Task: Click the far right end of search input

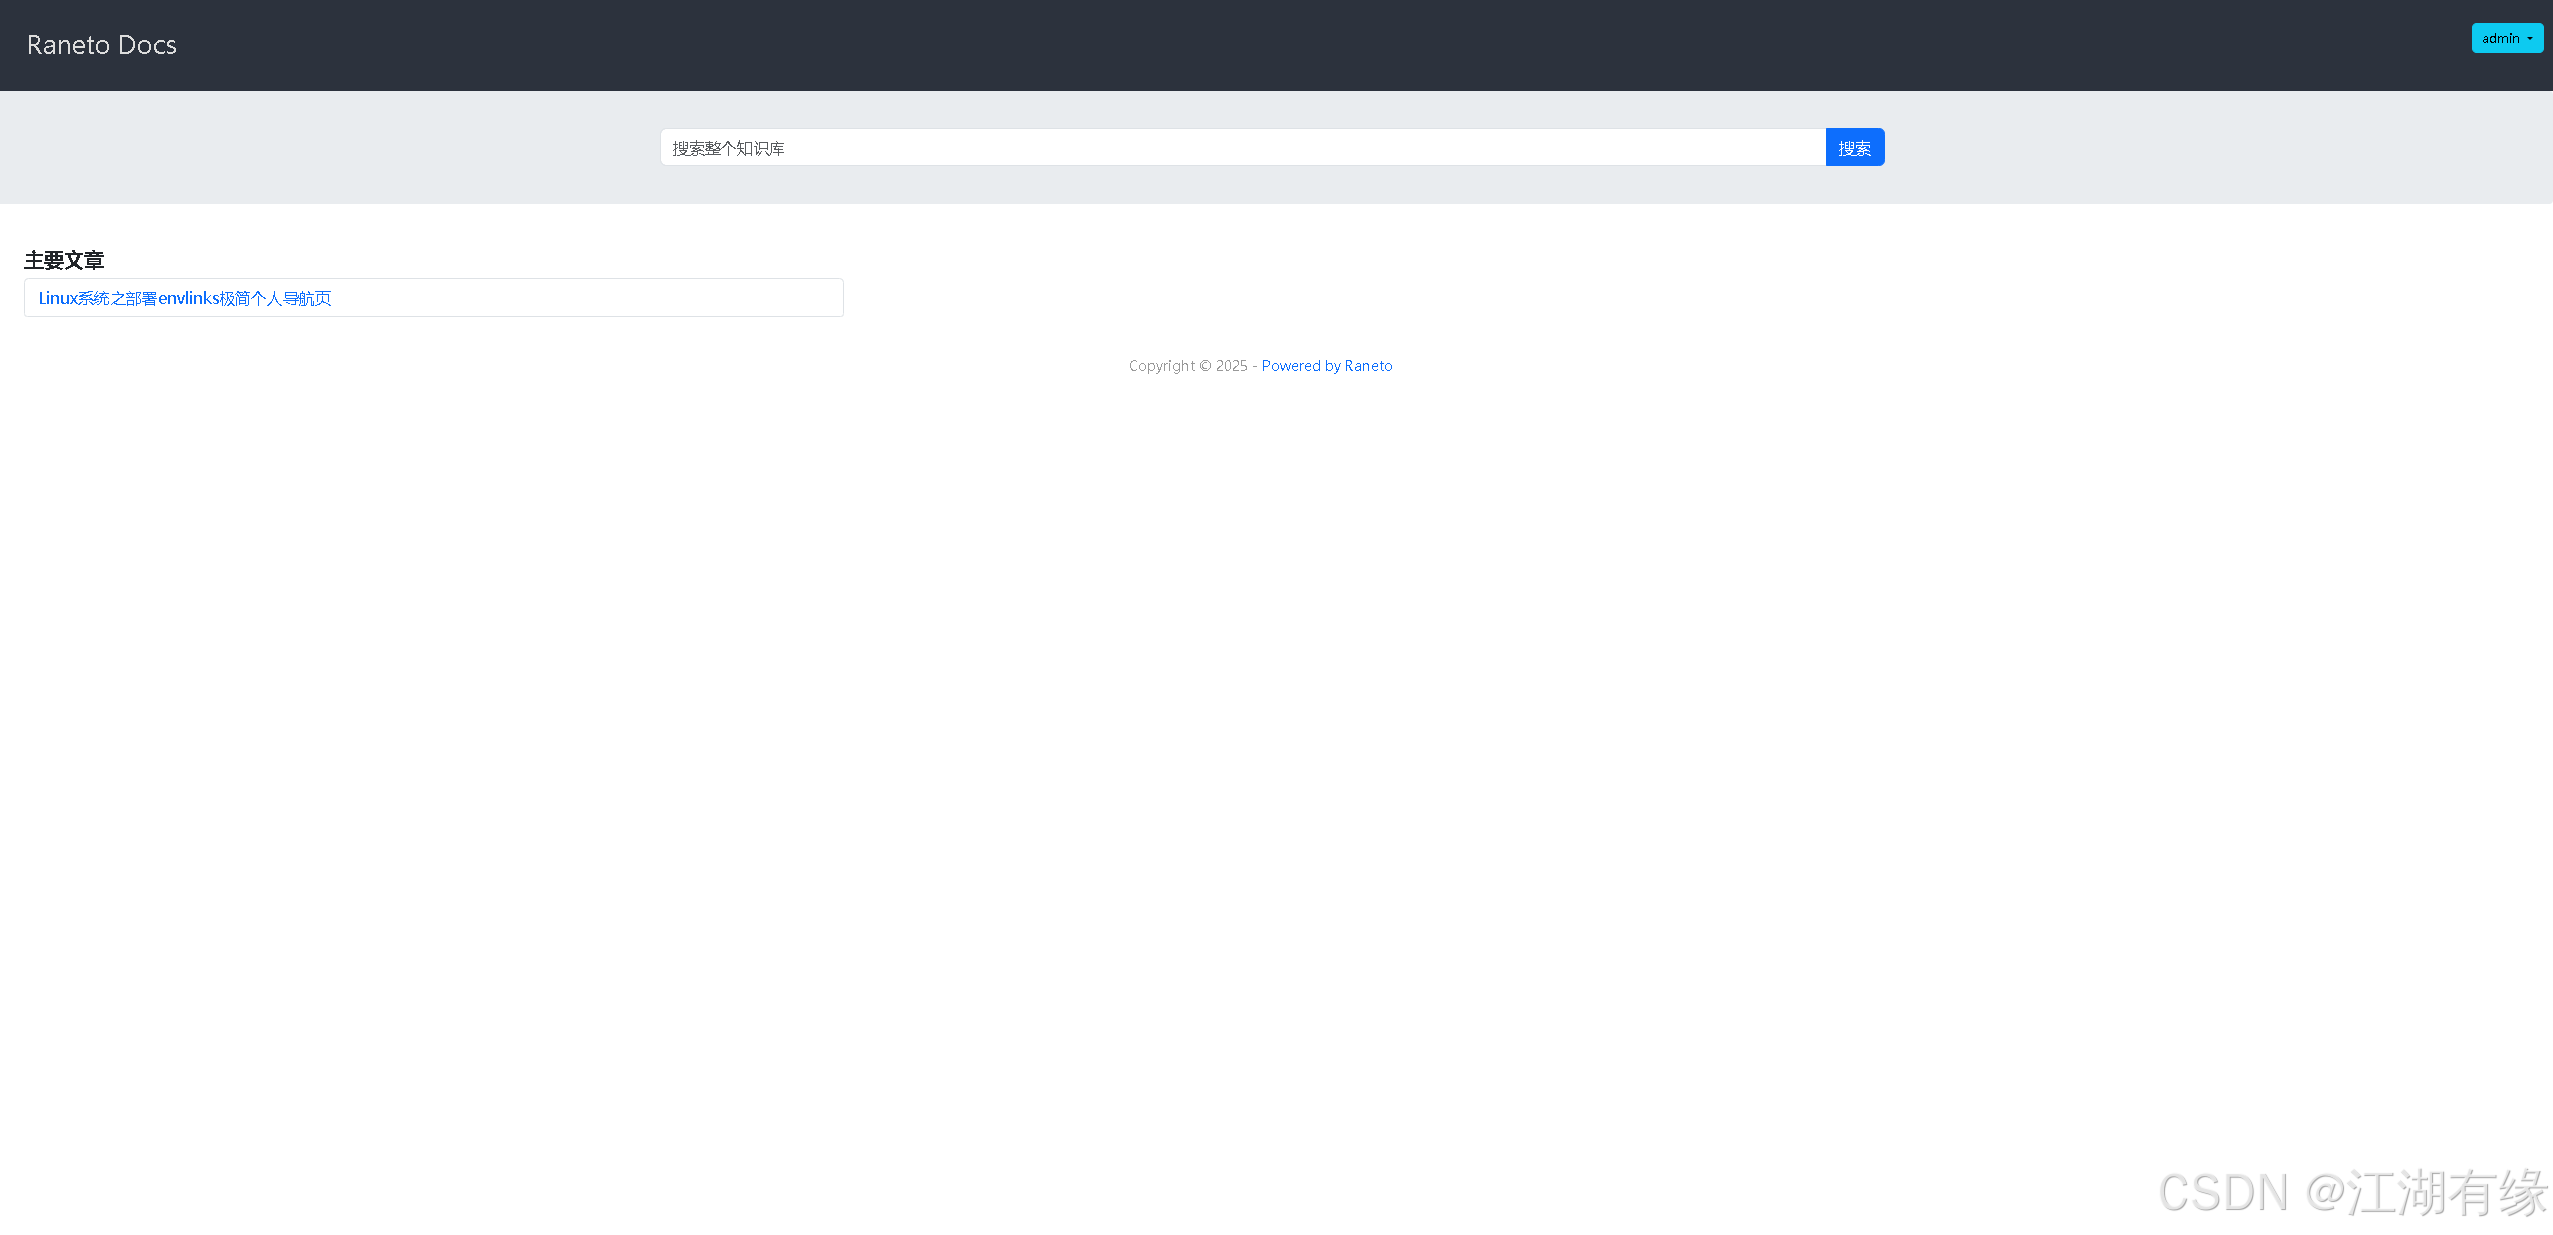Action: click(x=1800, y=148)
